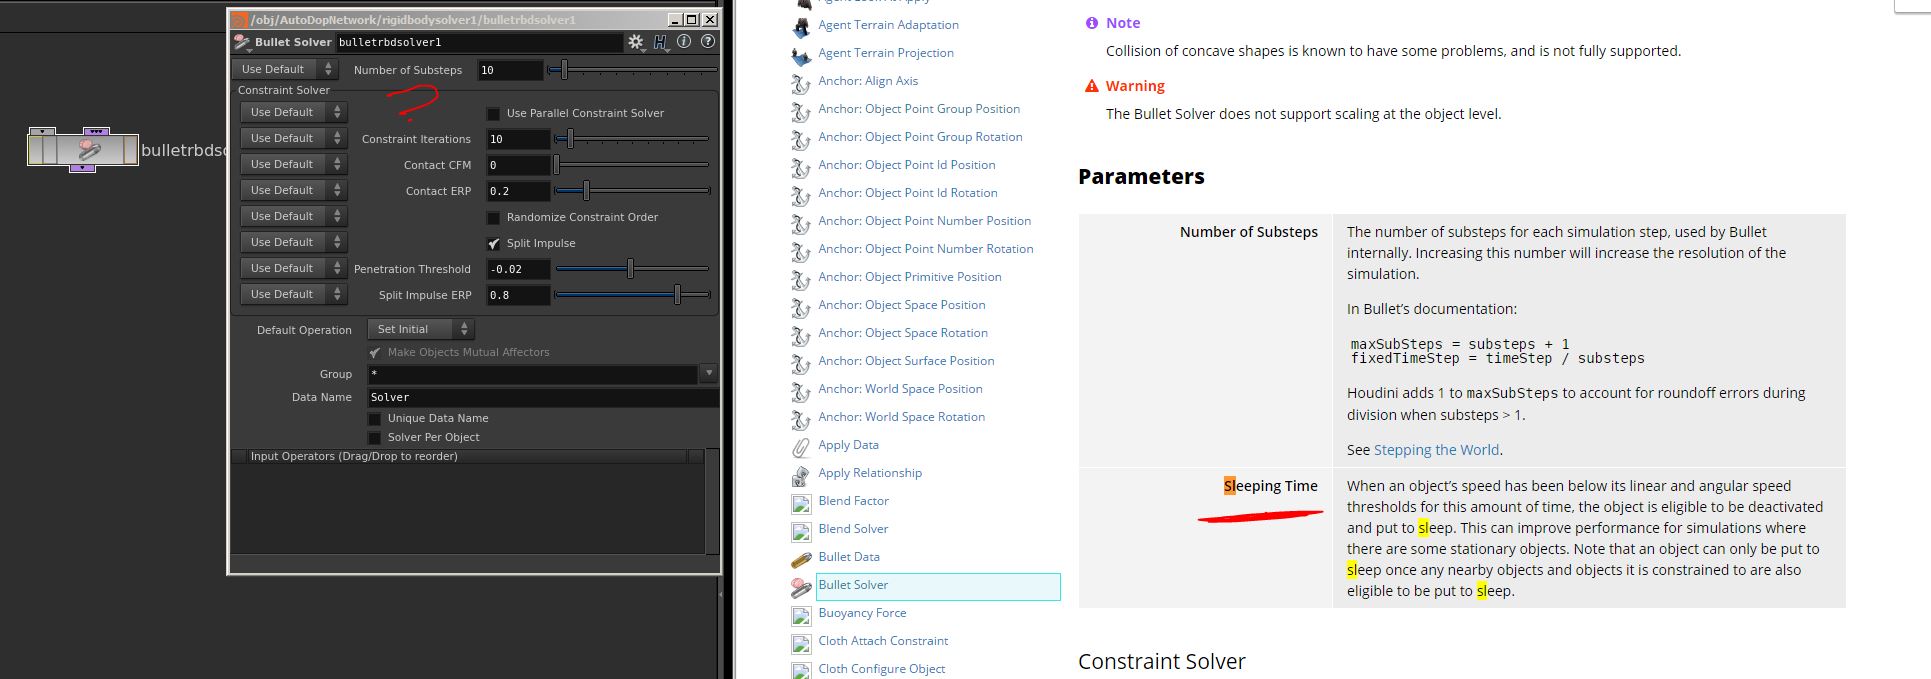Click the Houdini logo in the window title bar
The width and height of the screenshot is (1931, 679).
tap(240, 19)
